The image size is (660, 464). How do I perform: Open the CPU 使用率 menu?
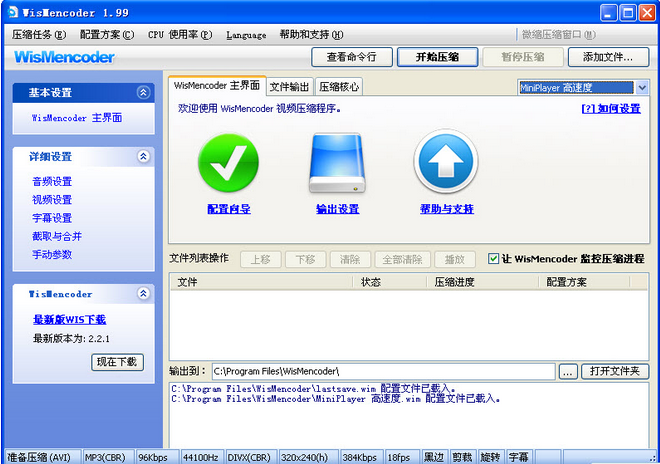click(x=180, y=35)
